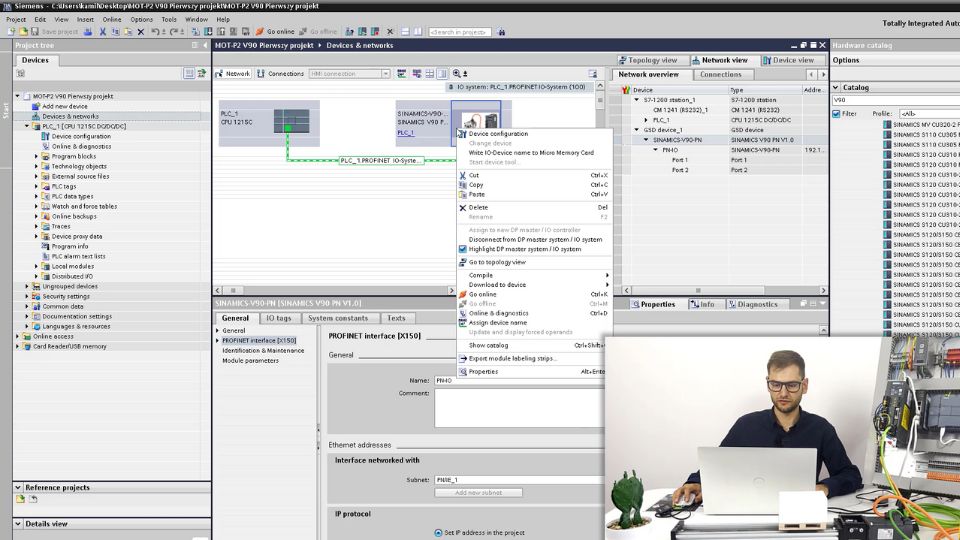Choose Disconnect from DP master system / IO system

pos(535,239)
